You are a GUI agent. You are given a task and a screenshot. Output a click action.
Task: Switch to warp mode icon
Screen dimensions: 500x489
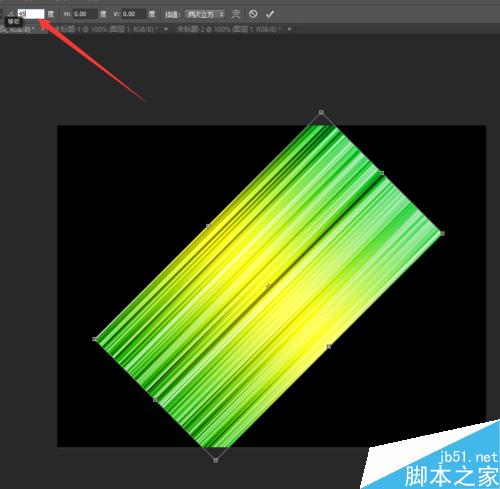tap(236, 14)
